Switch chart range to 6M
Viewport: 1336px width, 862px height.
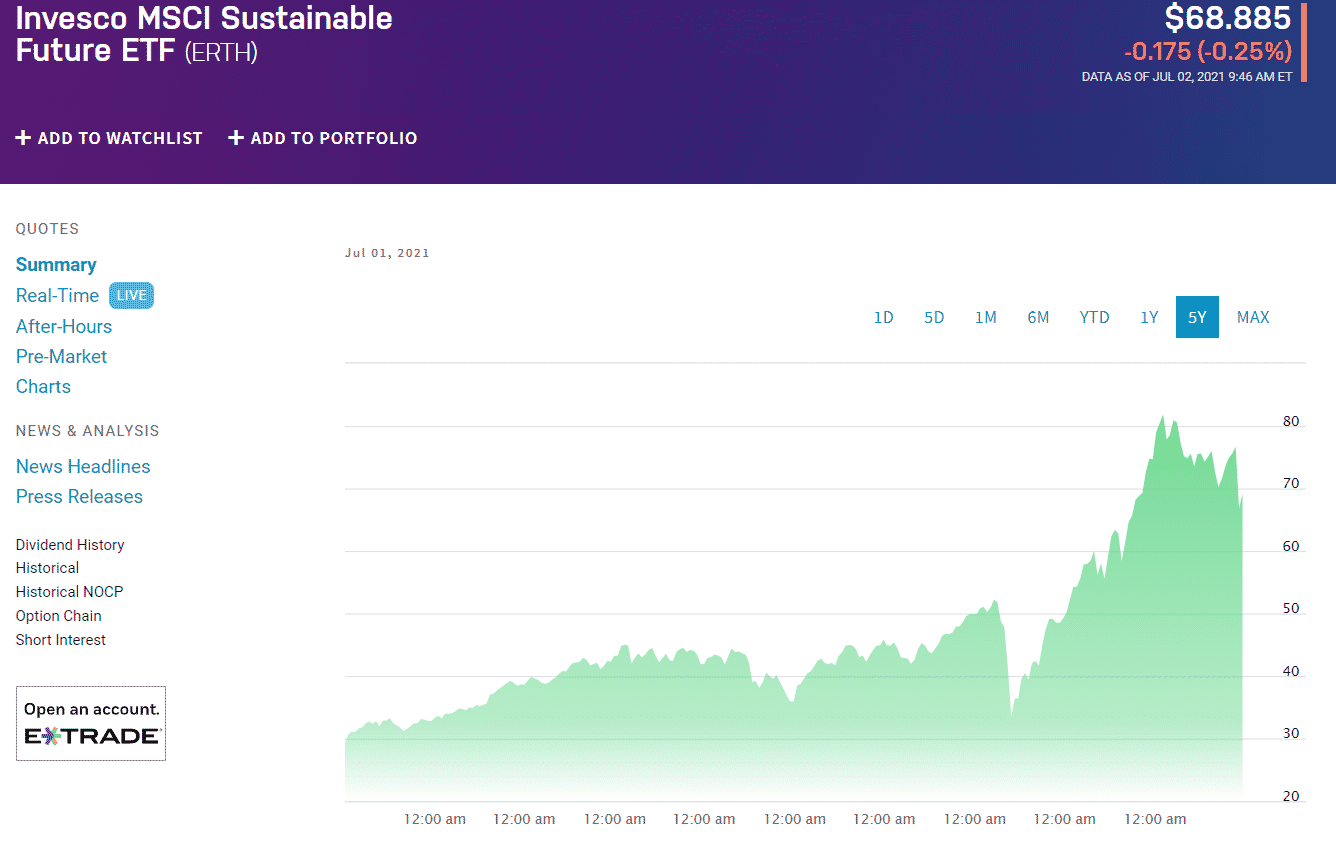pos(1038,317)
